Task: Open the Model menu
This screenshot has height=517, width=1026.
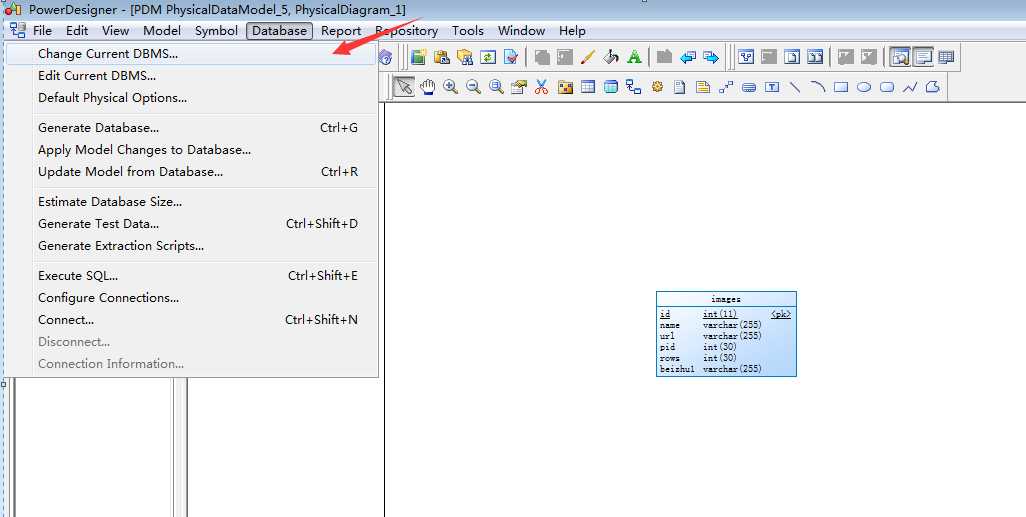Action: 162,31
